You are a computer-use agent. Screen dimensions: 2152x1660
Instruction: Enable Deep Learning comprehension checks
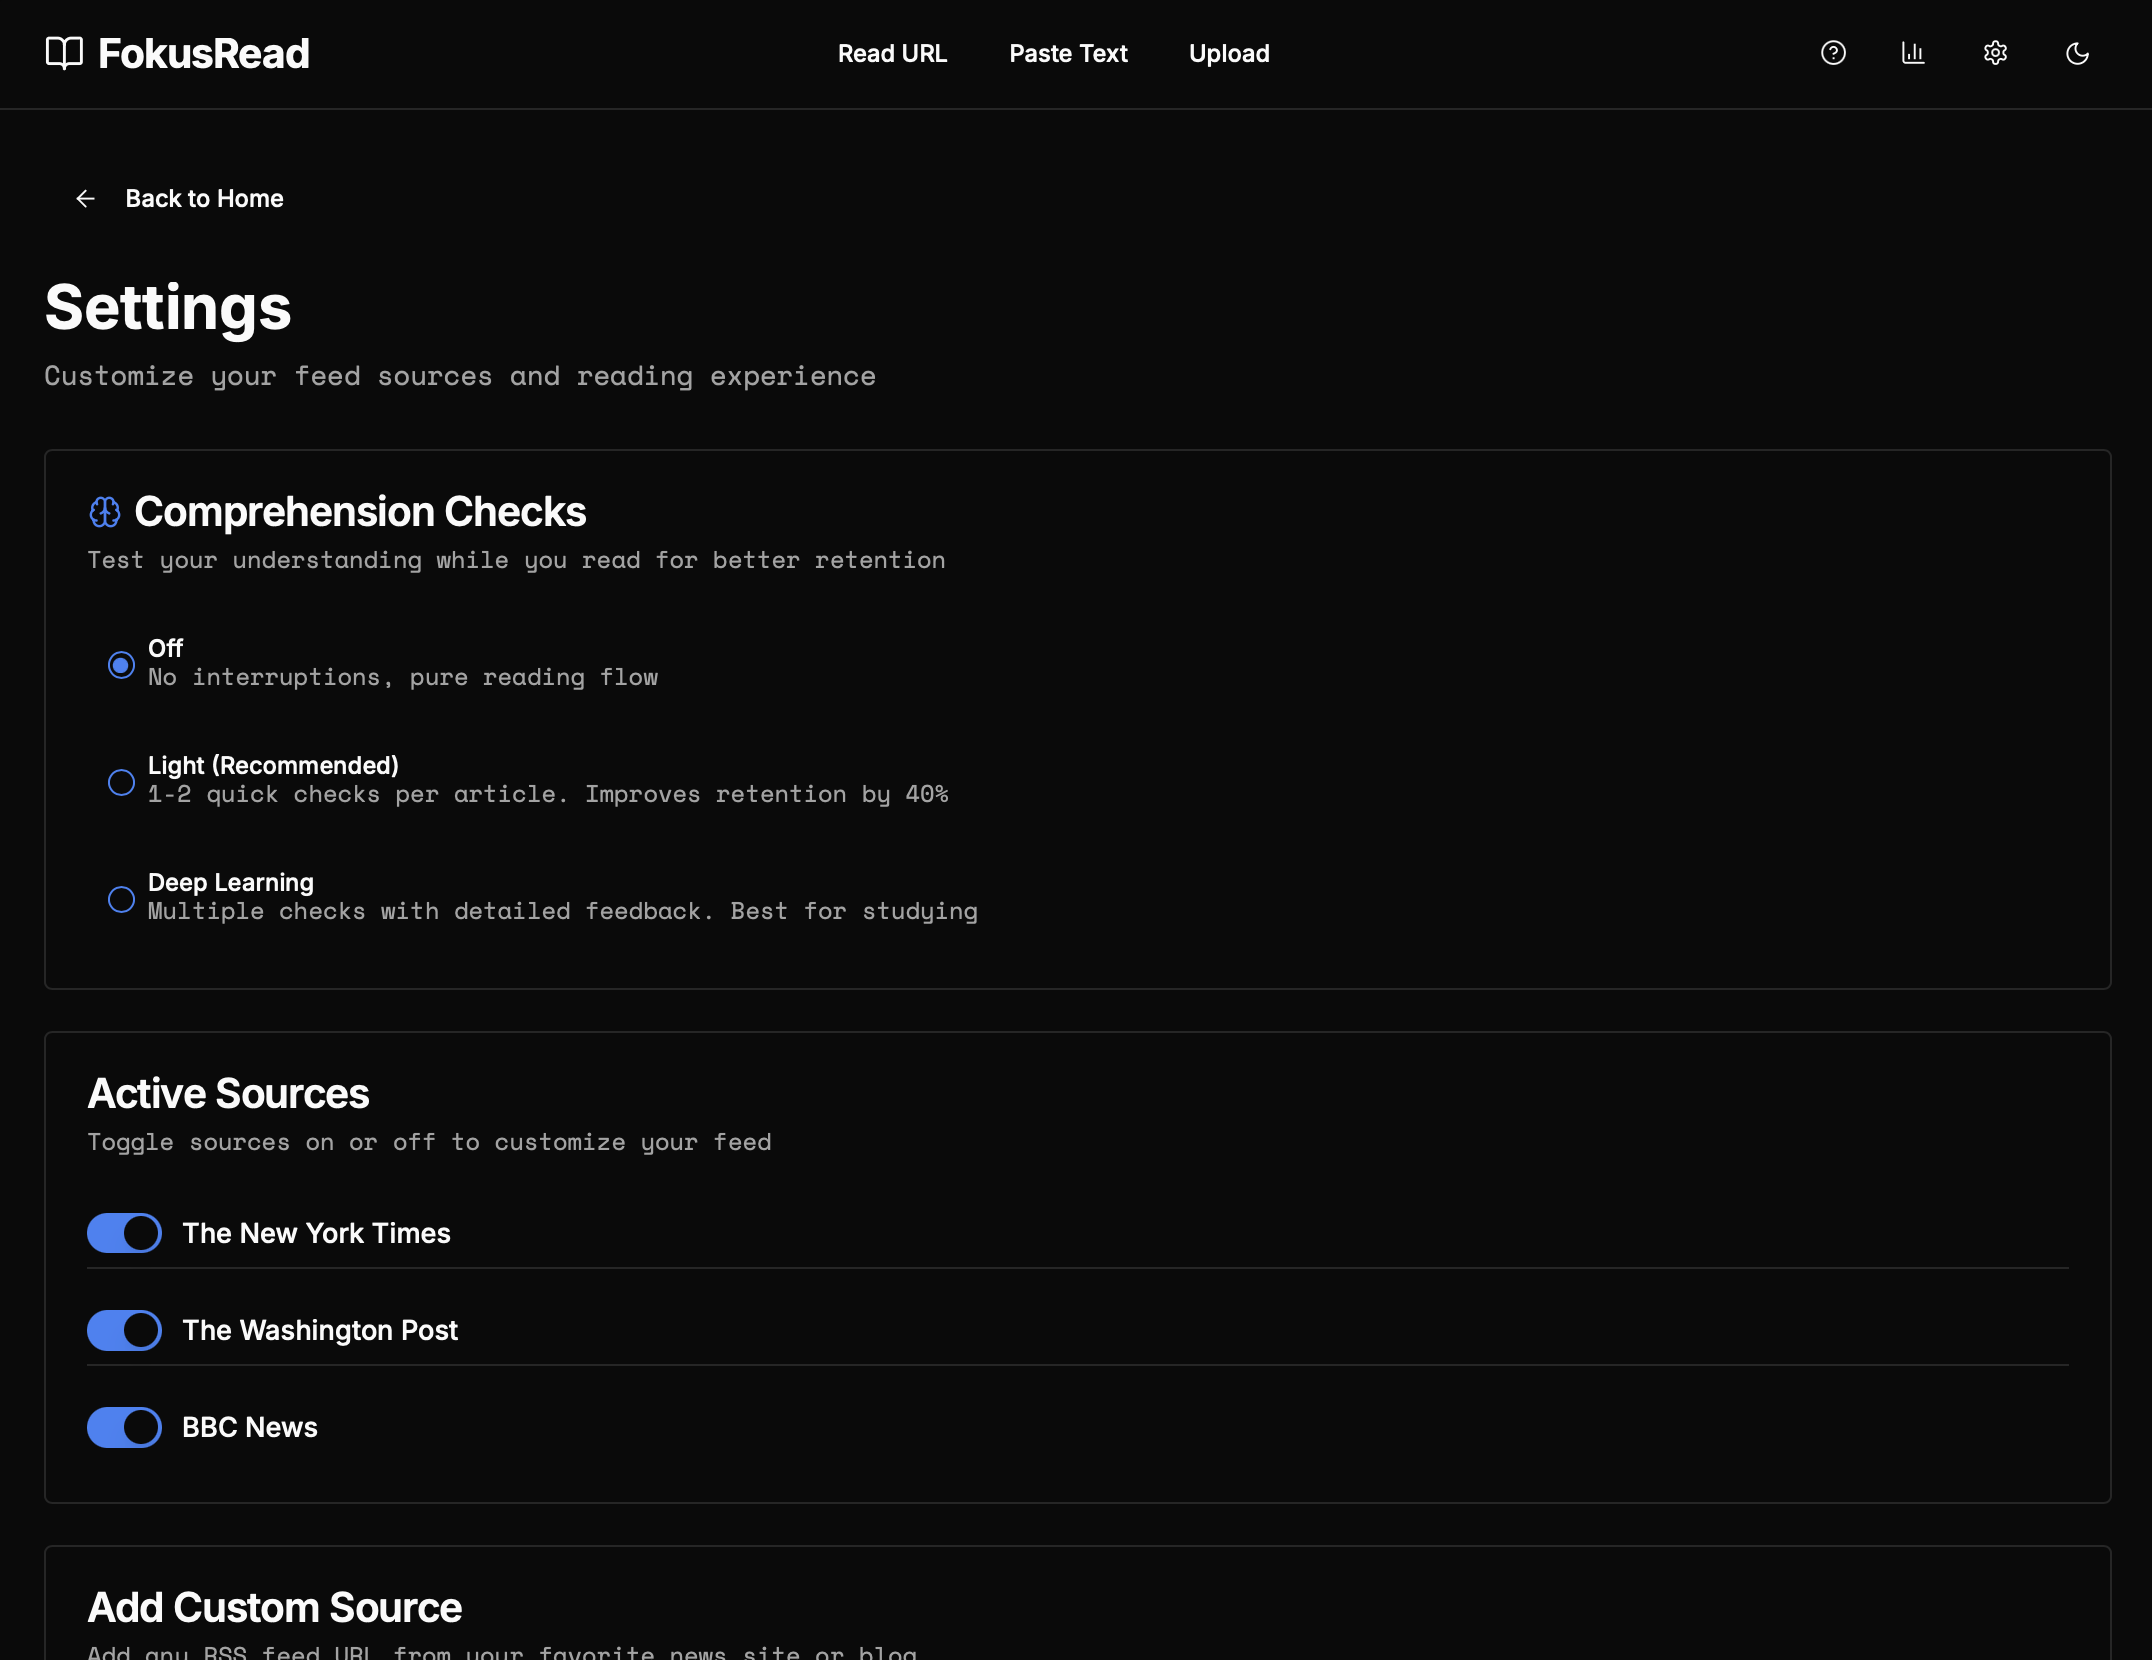(x=121, y=899)
